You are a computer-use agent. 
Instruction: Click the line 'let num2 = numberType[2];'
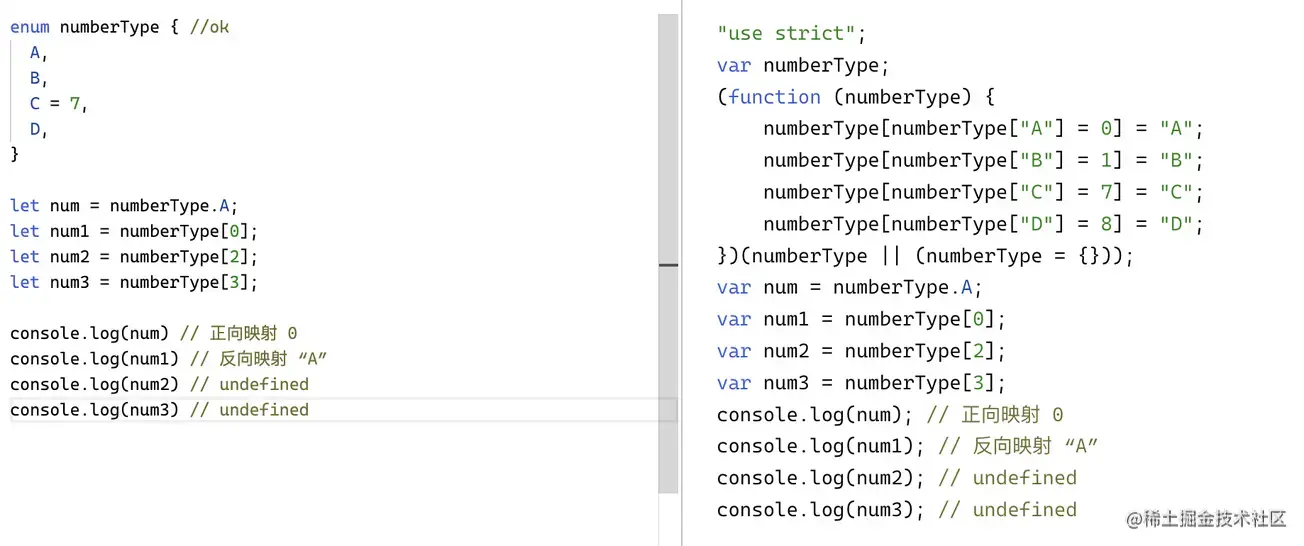134,257
